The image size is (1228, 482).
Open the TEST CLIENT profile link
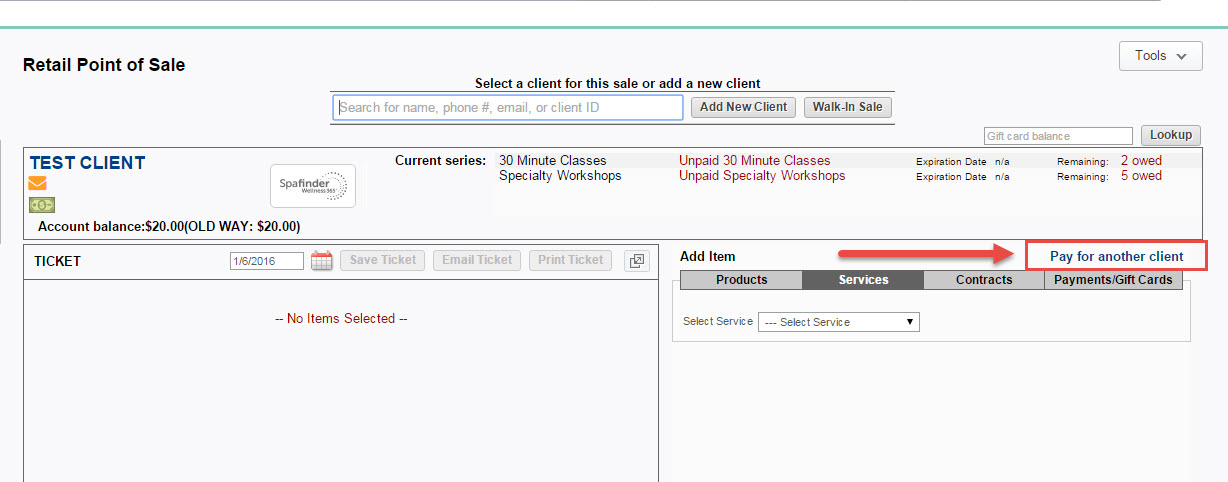click(87, 163)
